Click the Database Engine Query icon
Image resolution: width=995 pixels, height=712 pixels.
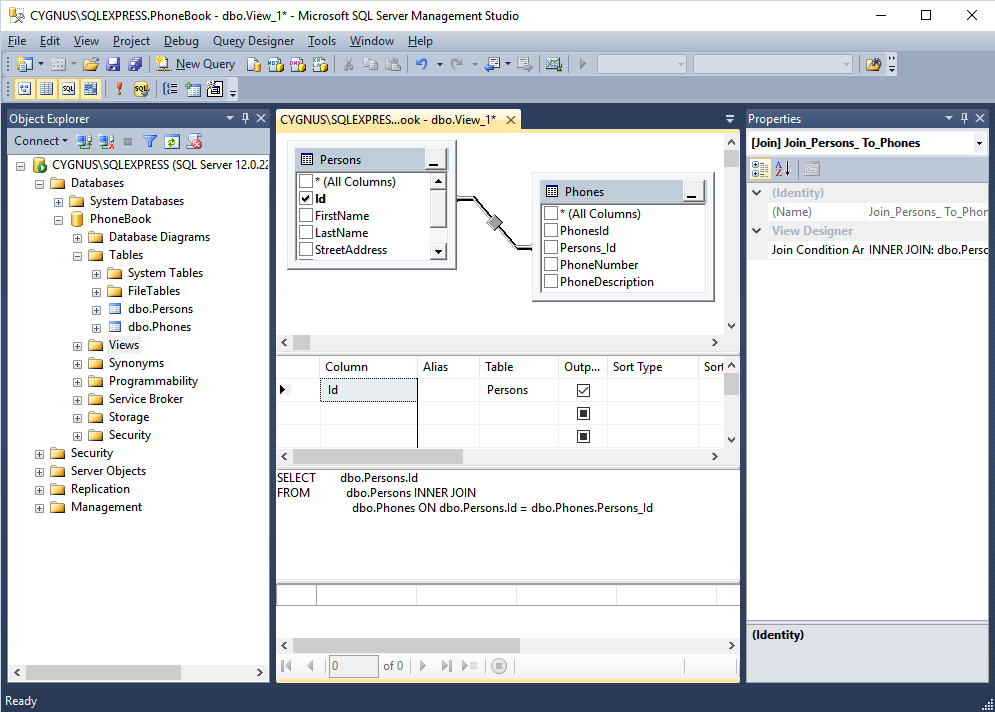click(254, 64)
